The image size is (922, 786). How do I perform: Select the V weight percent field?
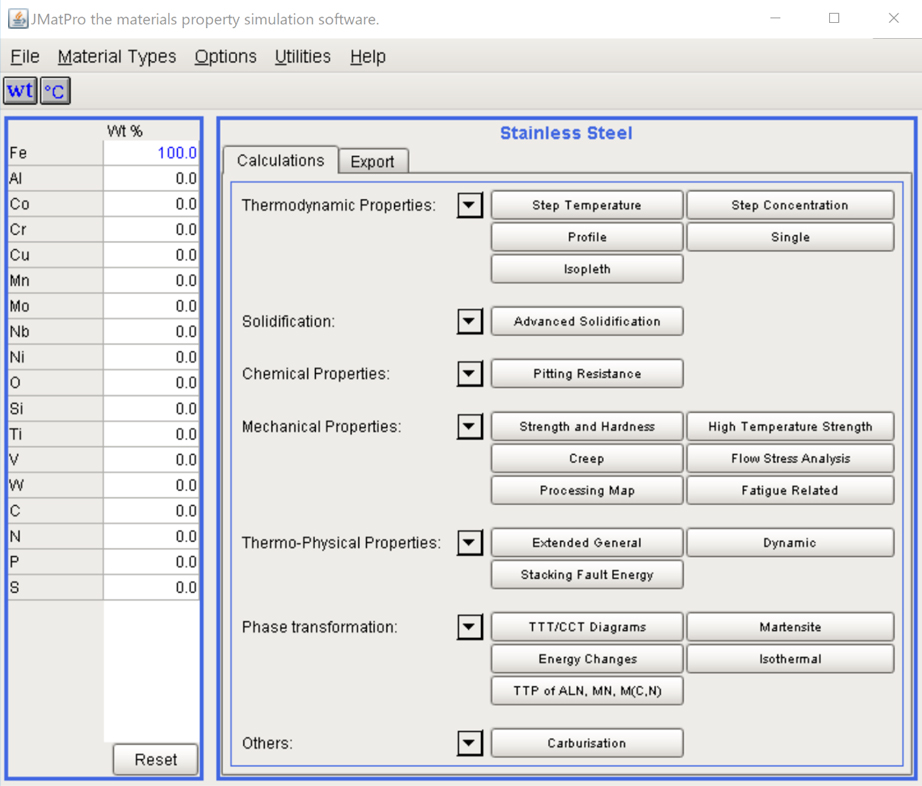151,460
